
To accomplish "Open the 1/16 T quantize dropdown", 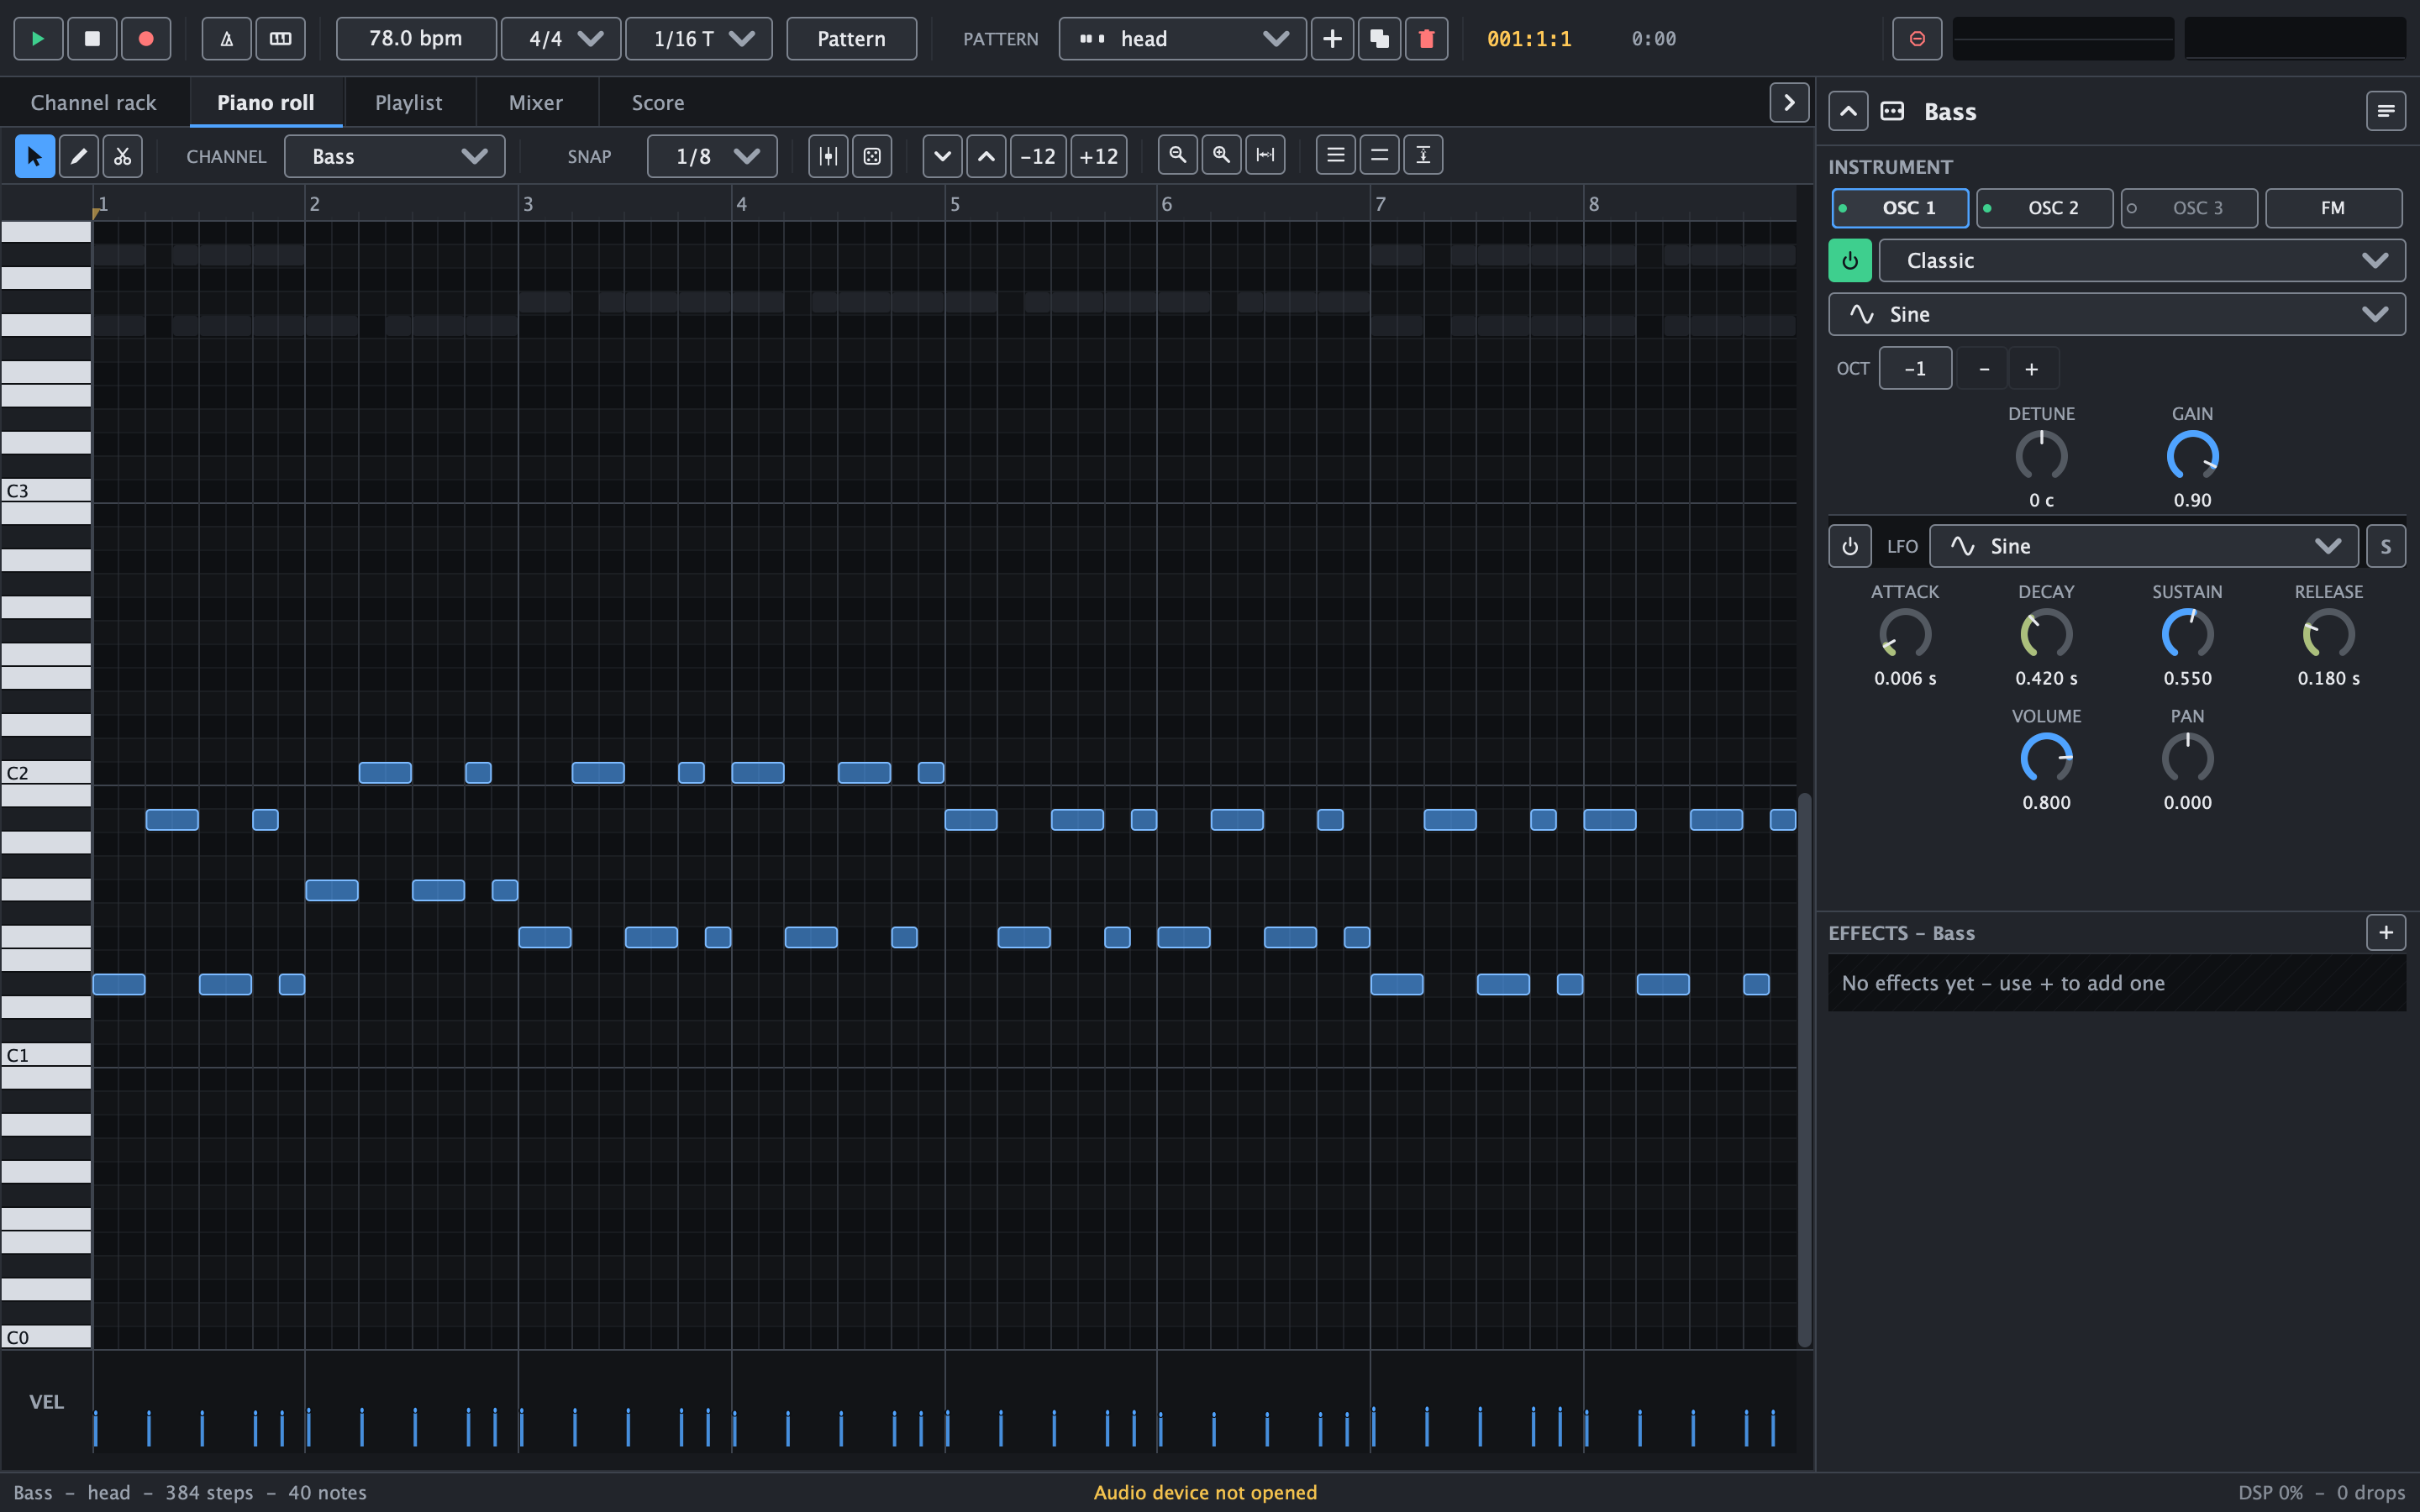I will (699, 39).
